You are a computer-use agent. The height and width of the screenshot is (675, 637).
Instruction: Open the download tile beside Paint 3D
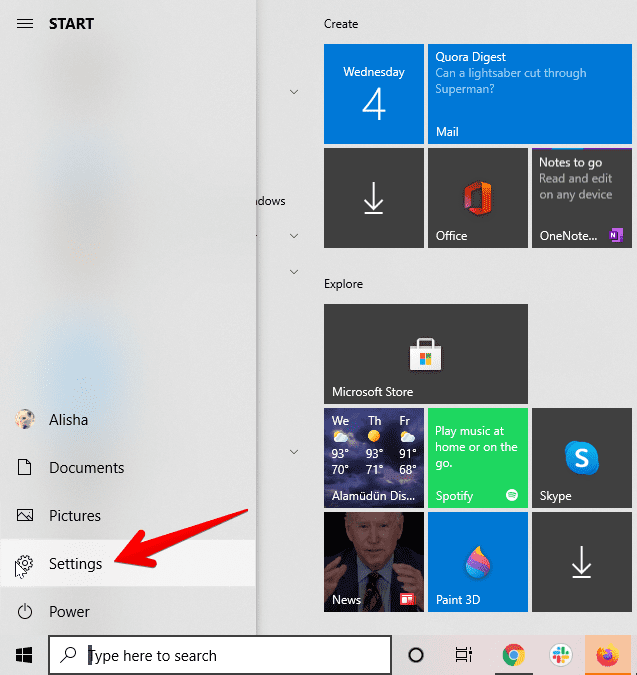tap(582, 562)
